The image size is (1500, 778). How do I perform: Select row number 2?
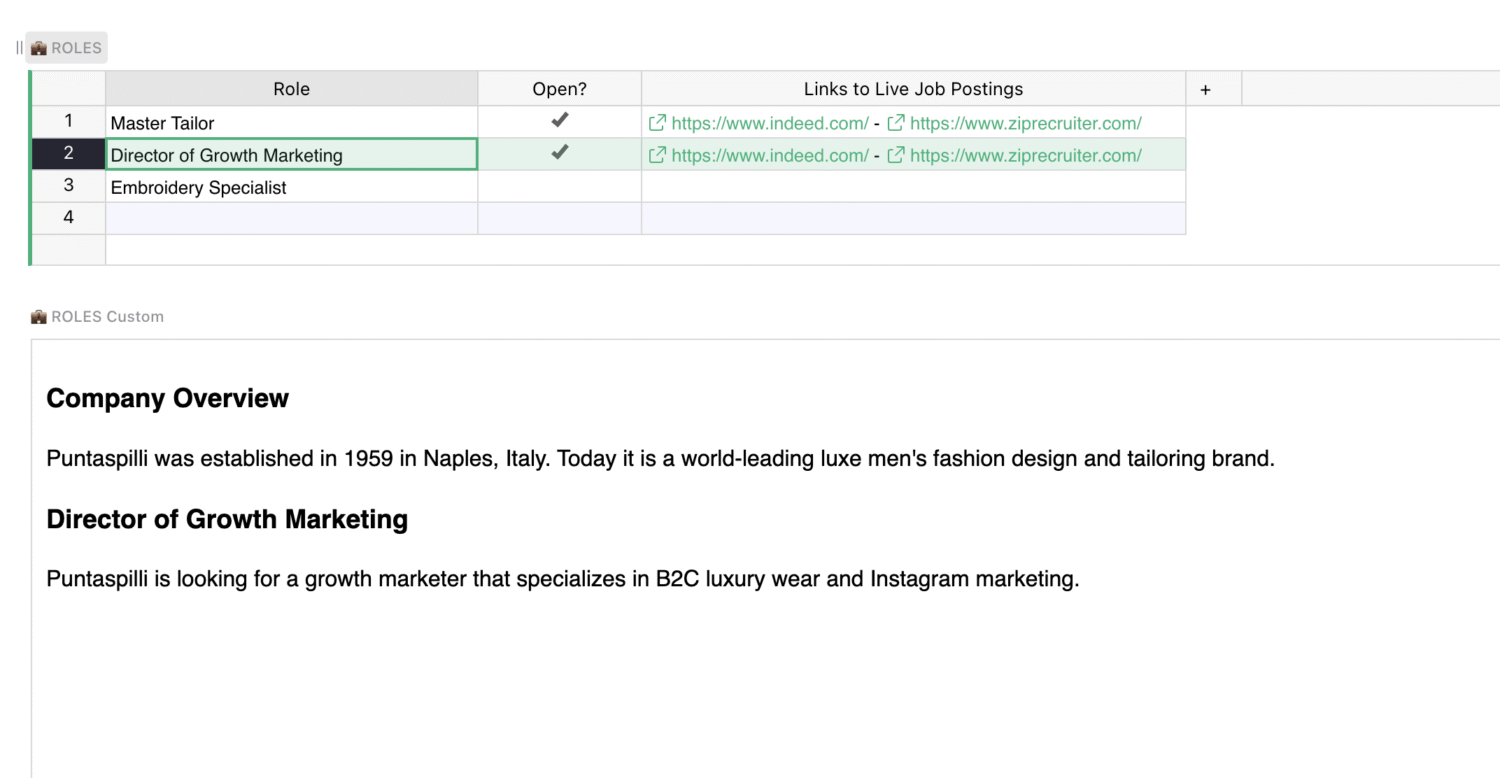coord(68,154)
